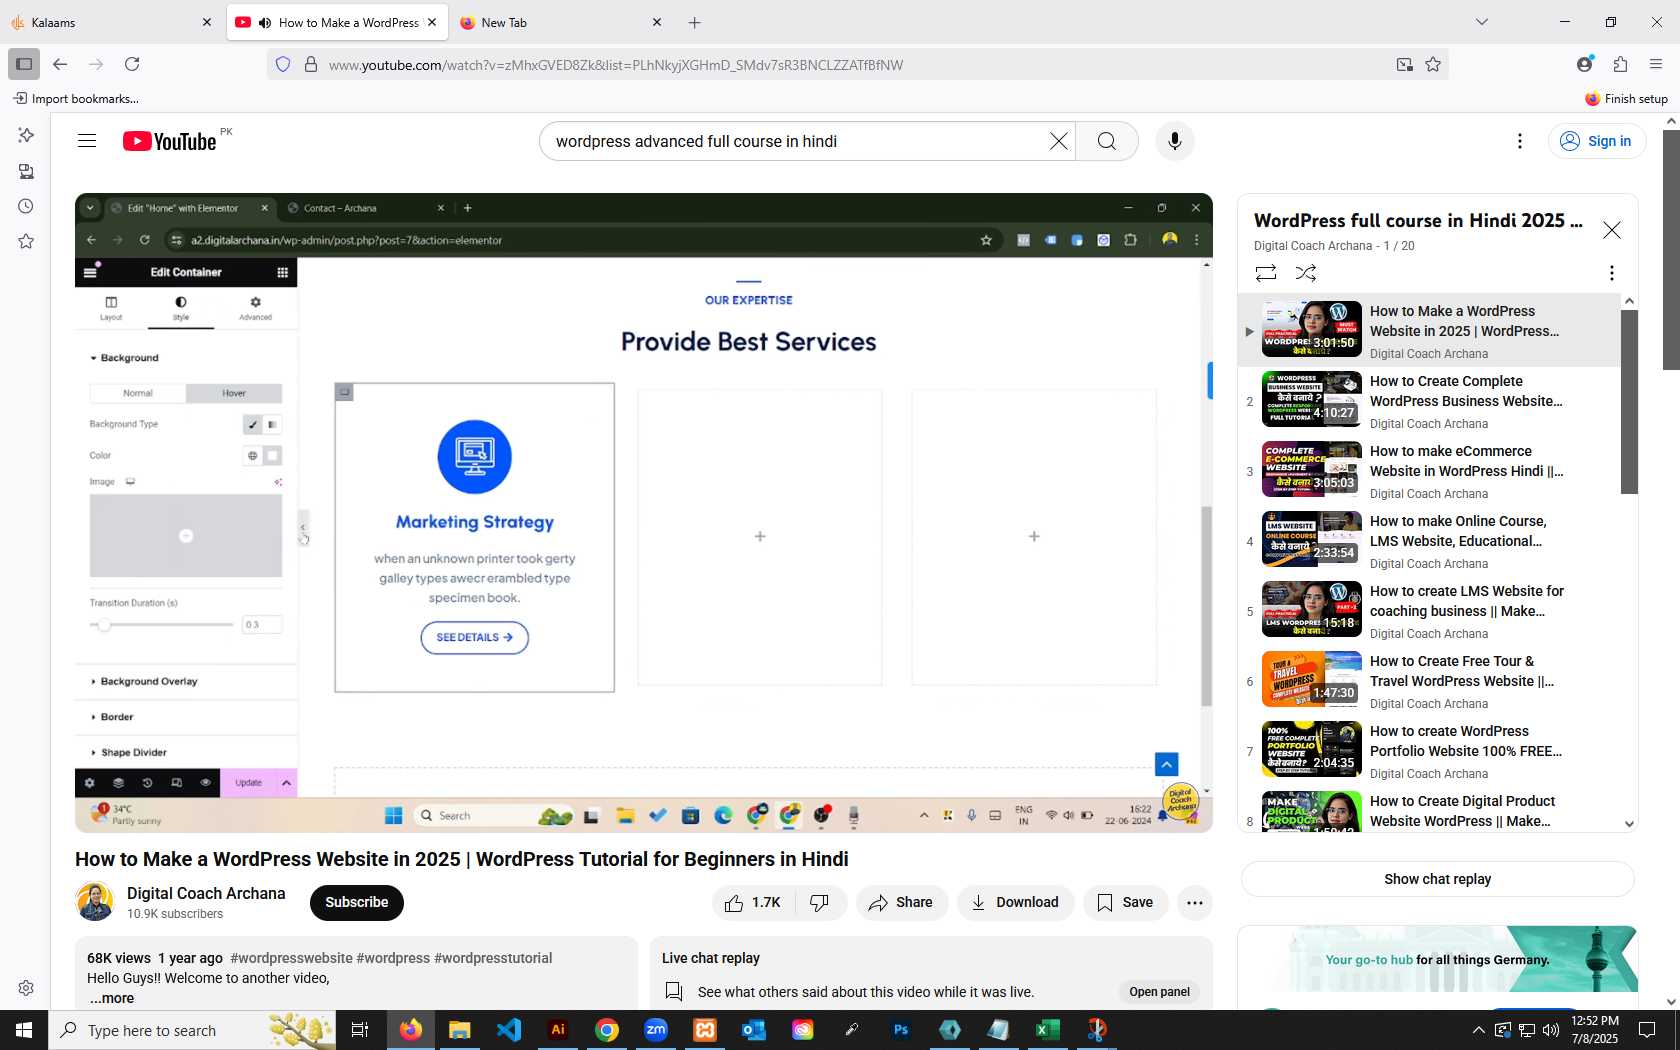Screen dimensions: 1680x1050
Task: Switch to the New Tab tab
Action: [x=560, y=22]
